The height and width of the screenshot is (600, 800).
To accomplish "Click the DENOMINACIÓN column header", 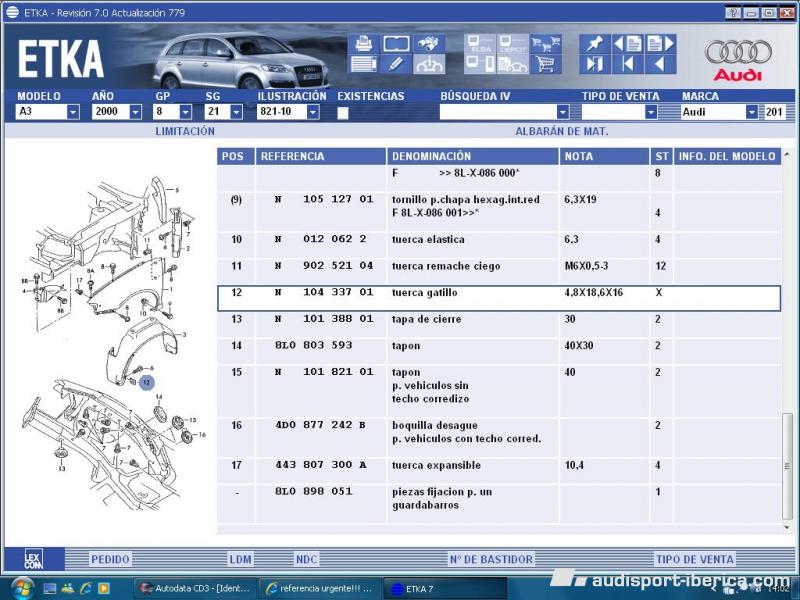I will [472, 157].
